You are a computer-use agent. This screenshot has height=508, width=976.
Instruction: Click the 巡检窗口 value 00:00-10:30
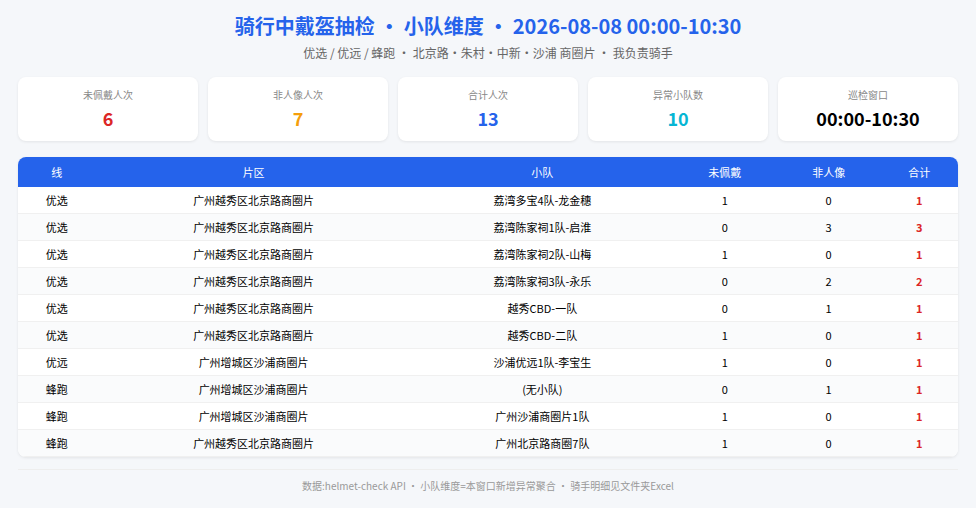868,120
